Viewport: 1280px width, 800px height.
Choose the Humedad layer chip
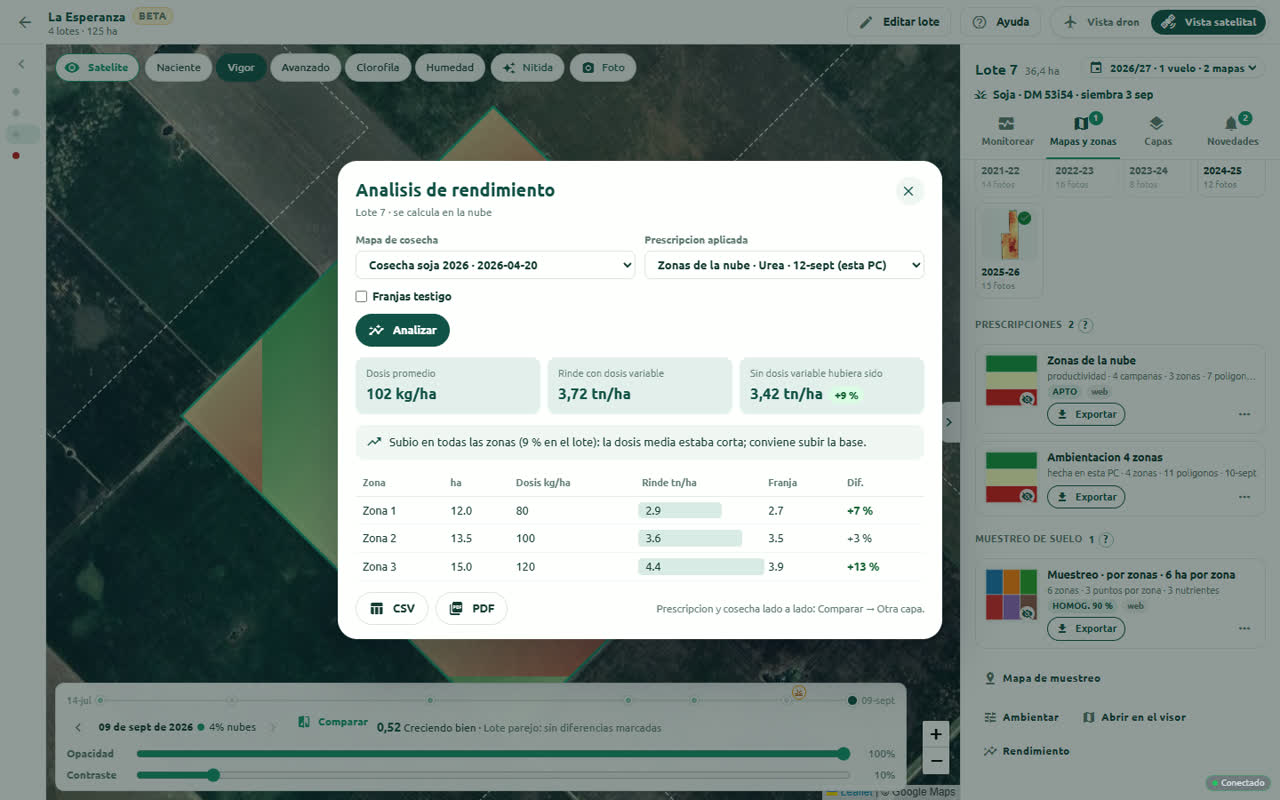(x=450, y=68)
